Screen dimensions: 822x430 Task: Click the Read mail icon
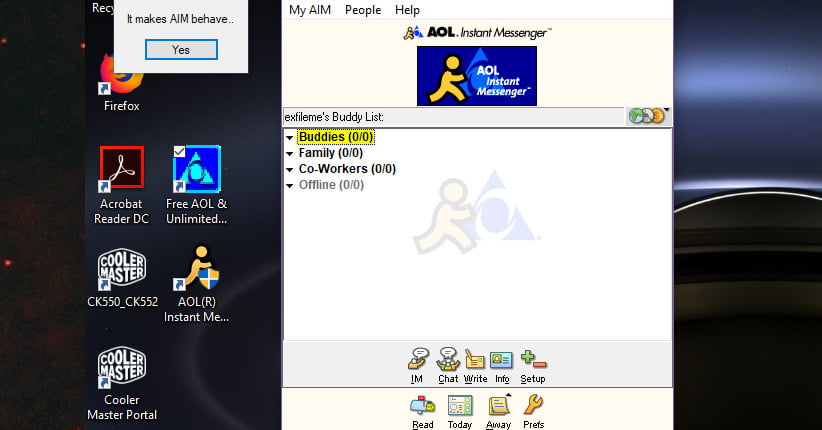(x=423, y=412)
